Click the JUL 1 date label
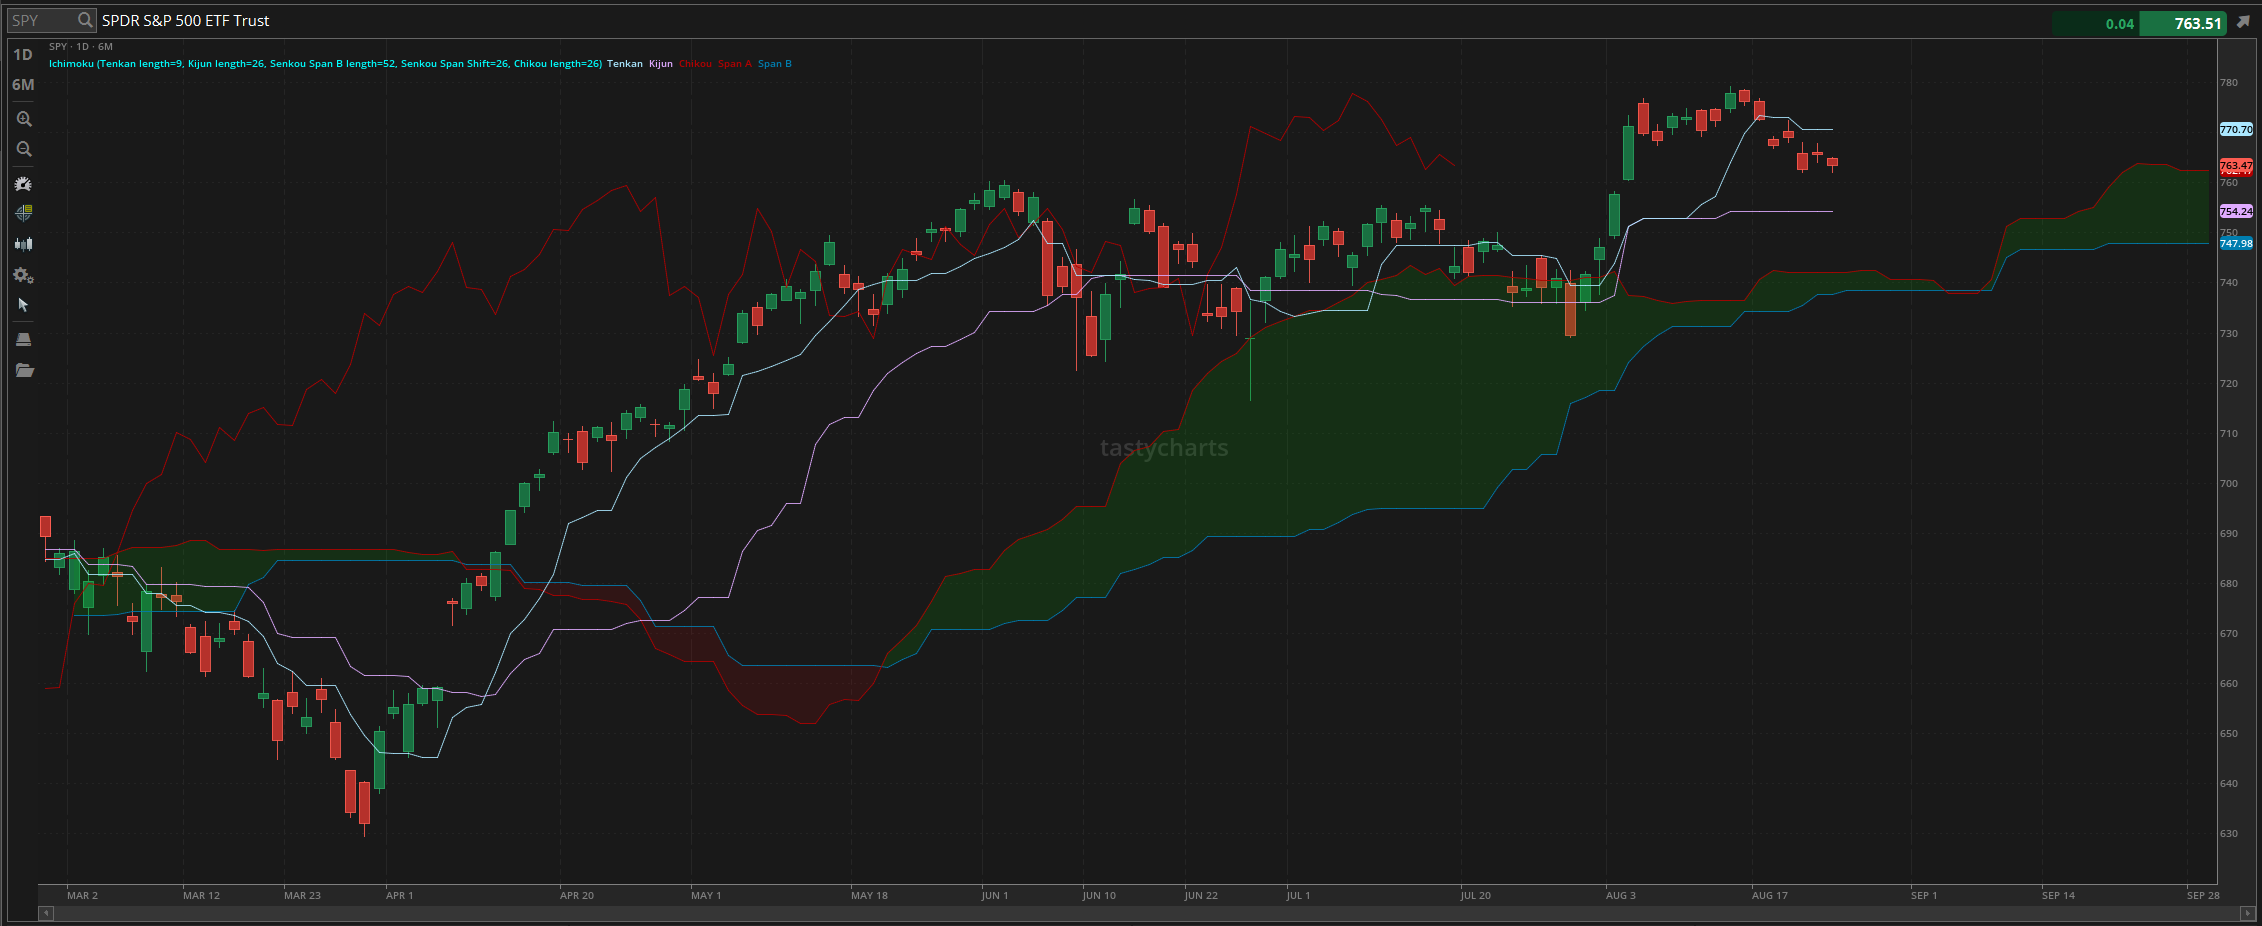The image size is (2262, 926). tap(1298, 895)
